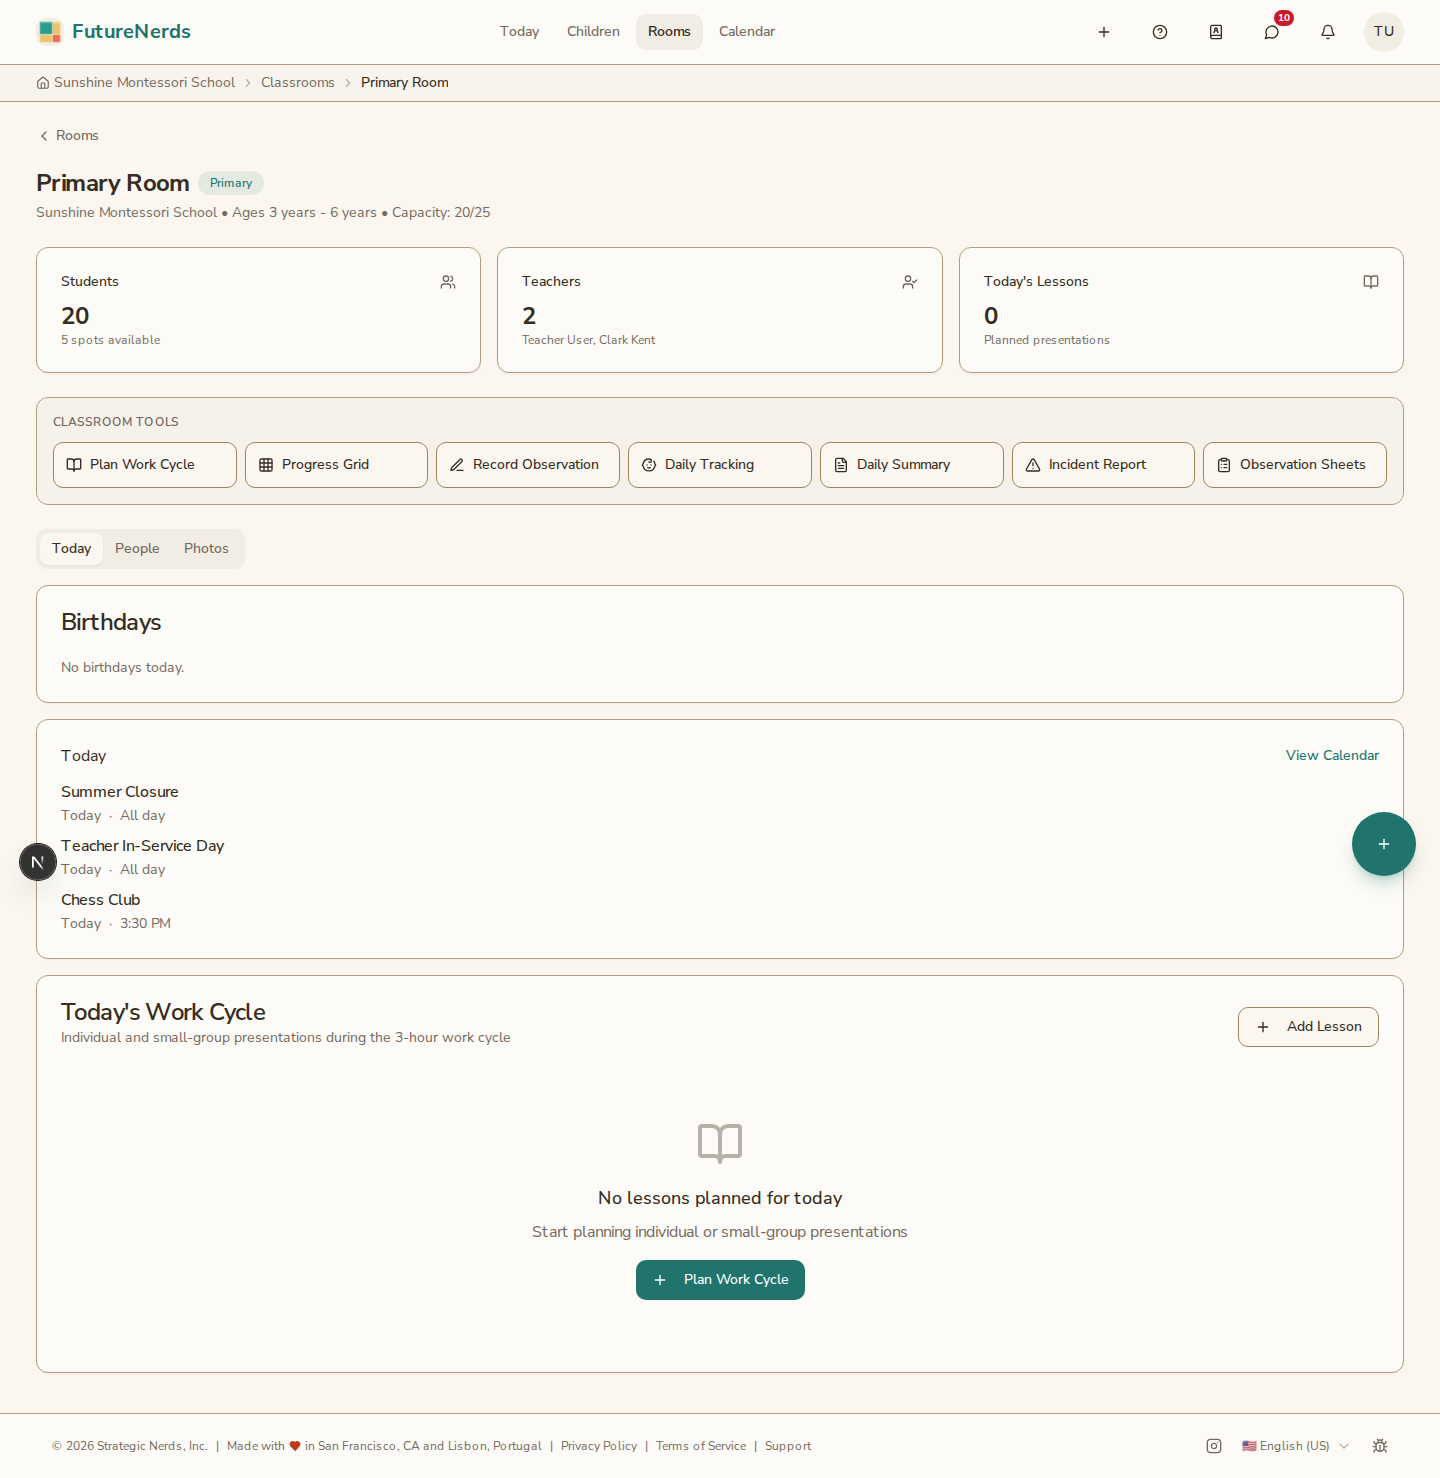Open the plus quick-add icon in header

1104,32
